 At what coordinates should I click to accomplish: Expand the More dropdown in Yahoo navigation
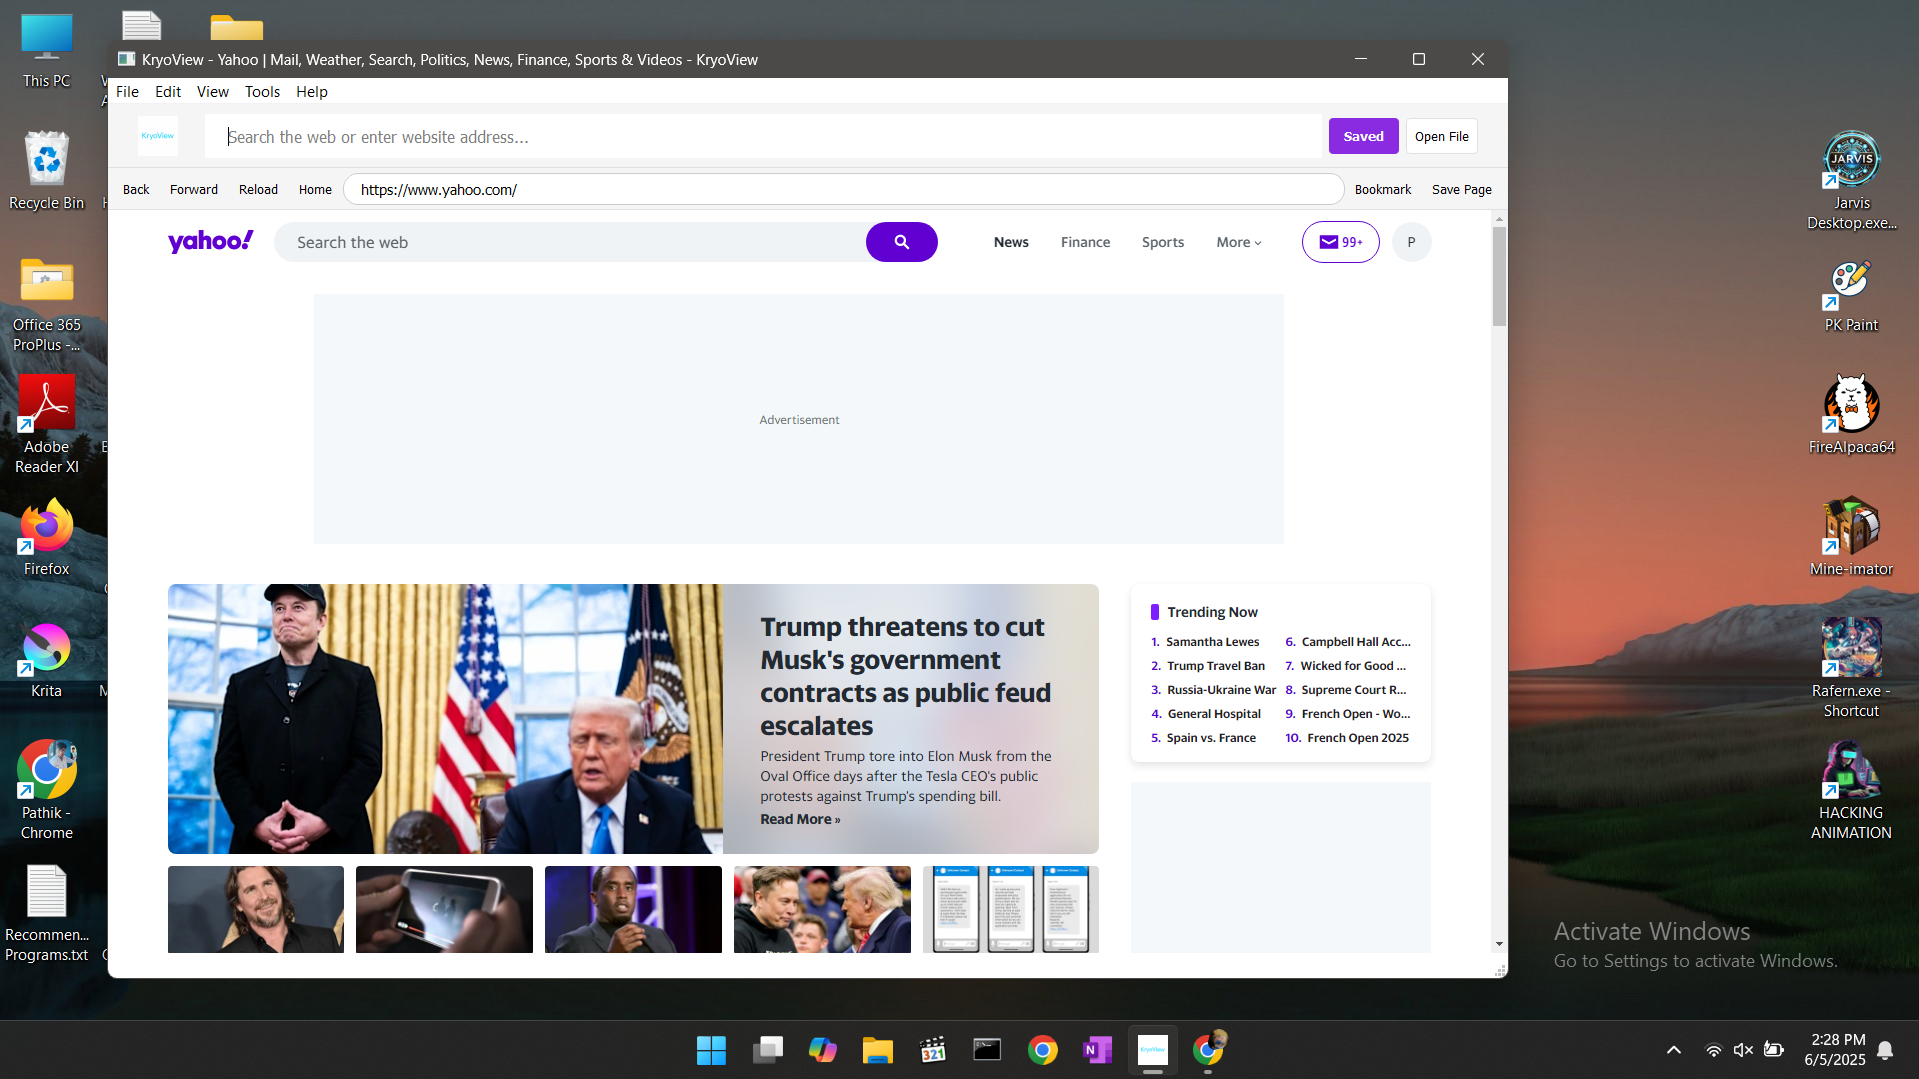pos(1238,242)
